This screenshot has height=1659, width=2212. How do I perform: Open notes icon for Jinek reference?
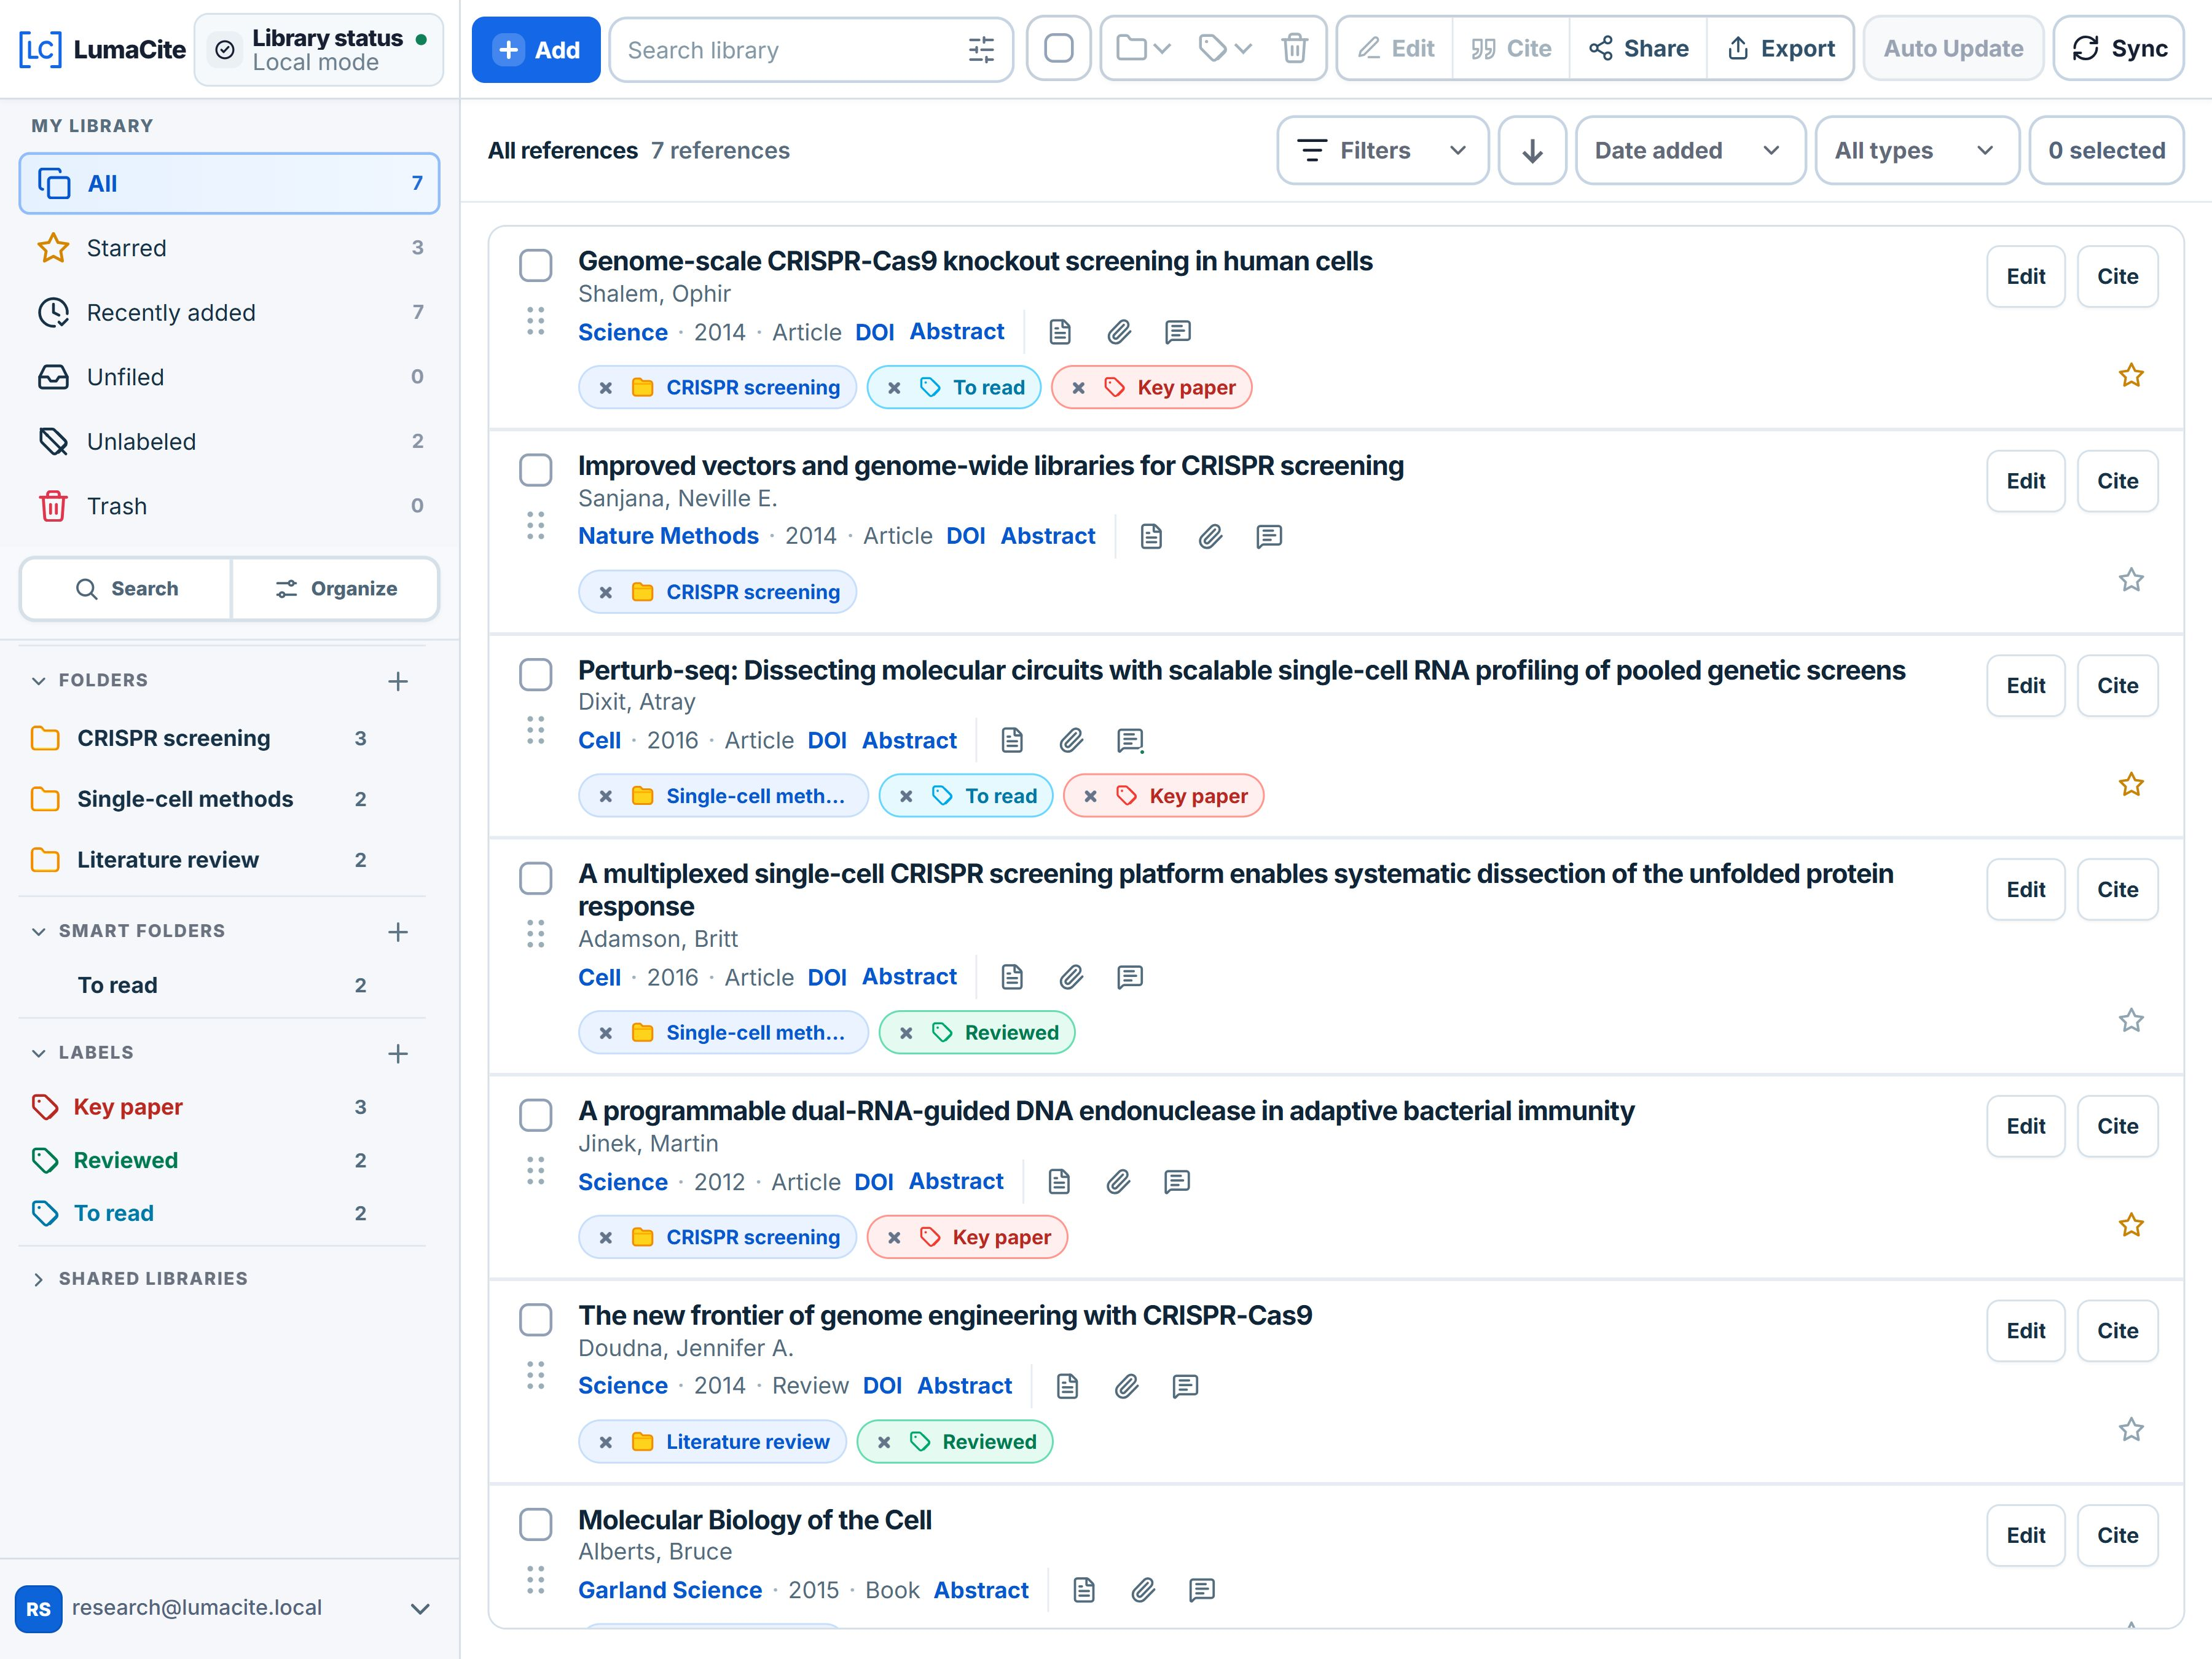pyautogui.click(x=1177, y=1182)
